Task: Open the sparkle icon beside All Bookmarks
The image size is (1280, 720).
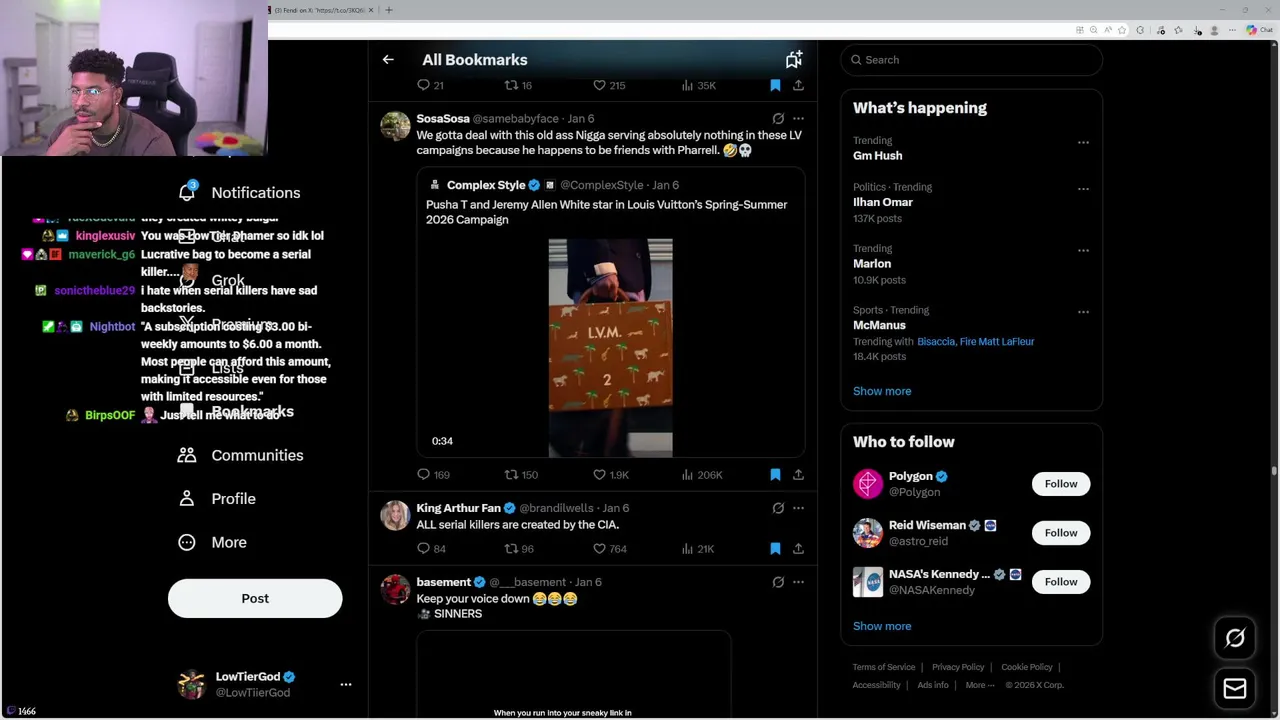Action: tap(794, 60)
